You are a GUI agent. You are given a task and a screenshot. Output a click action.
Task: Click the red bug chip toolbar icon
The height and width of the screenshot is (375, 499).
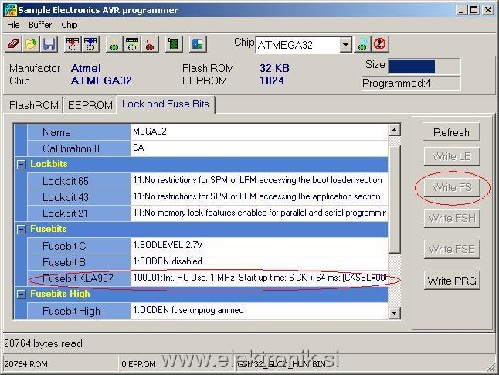(150, 44)
